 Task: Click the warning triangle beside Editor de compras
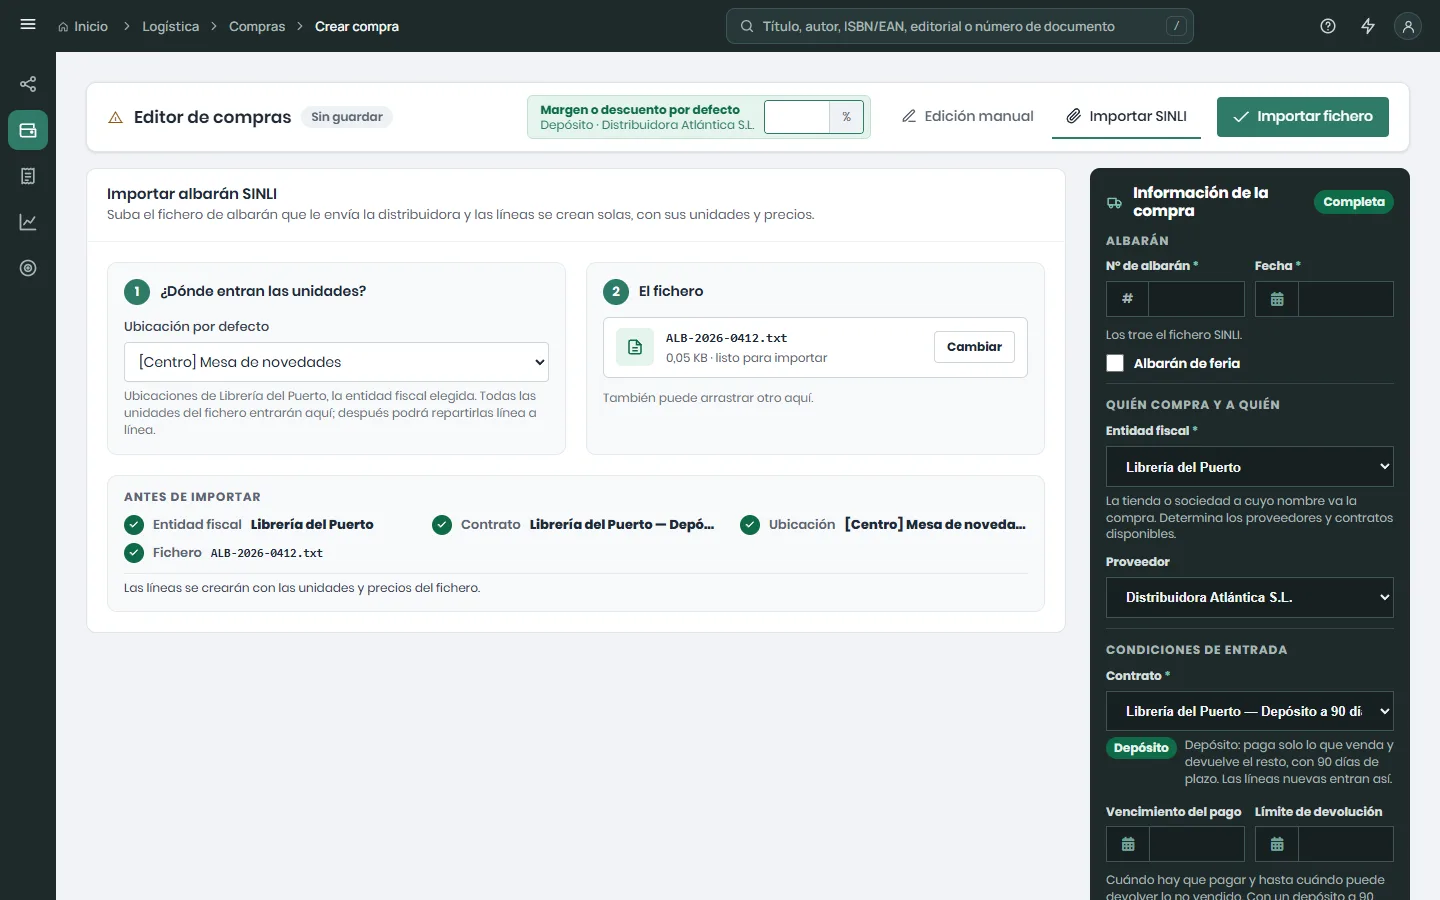(x=115, y=117)
